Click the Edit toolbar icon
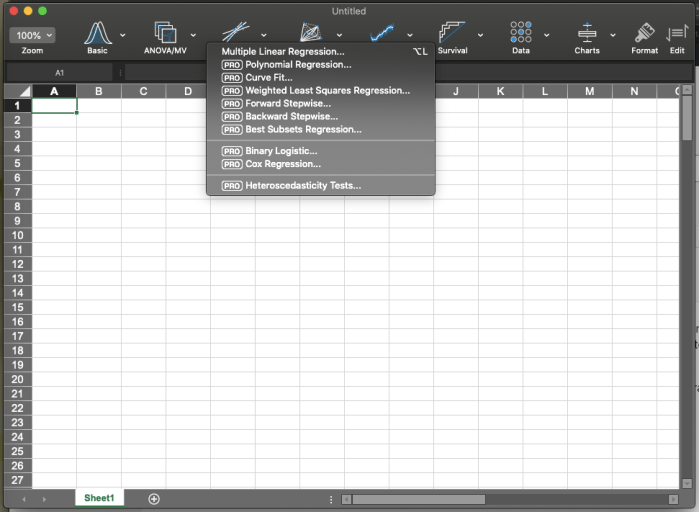This screenshot has width=699, height=512. coord(677,34)
